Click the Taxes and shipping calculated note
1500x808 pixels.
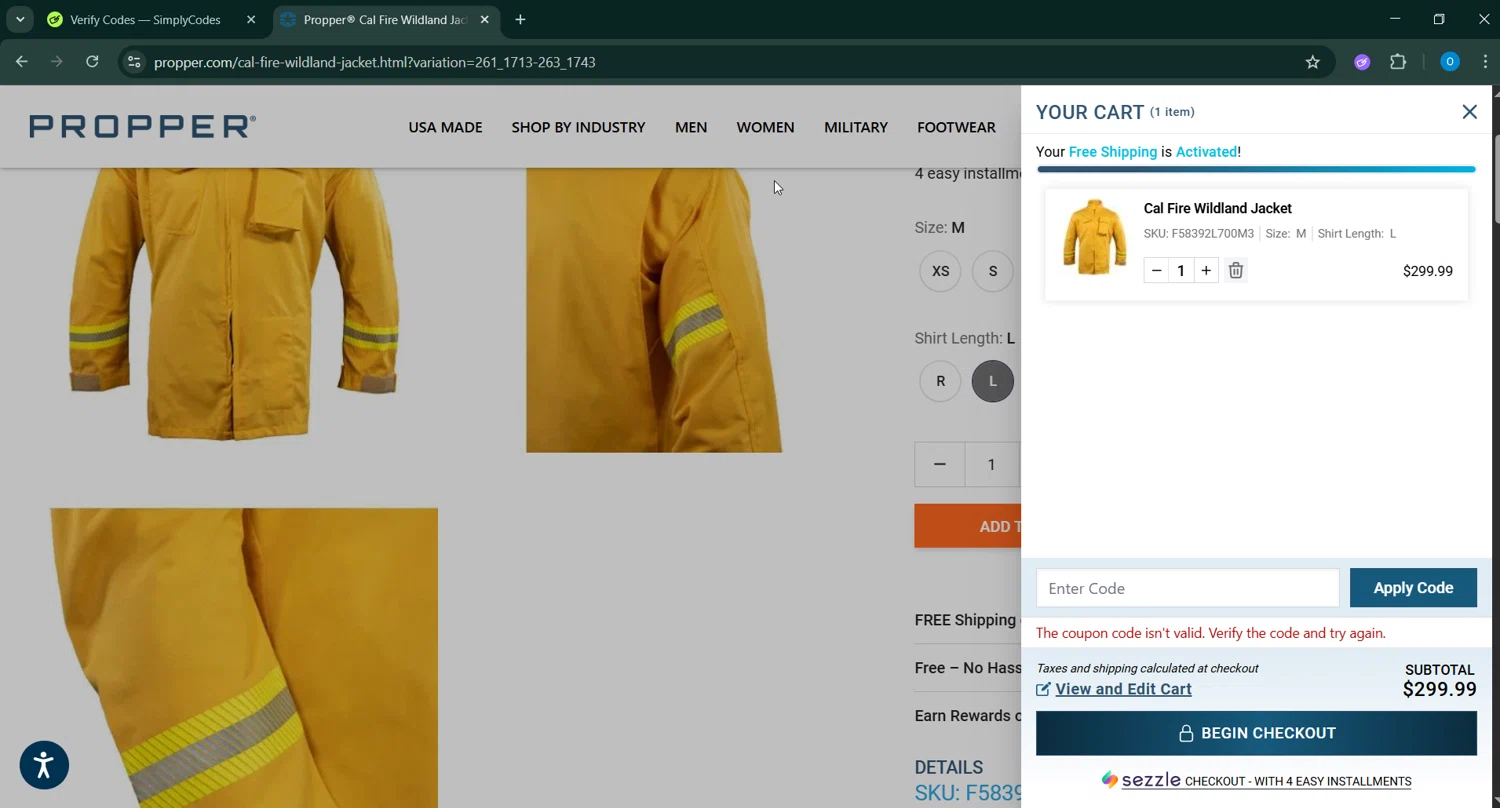point(1147,668)
